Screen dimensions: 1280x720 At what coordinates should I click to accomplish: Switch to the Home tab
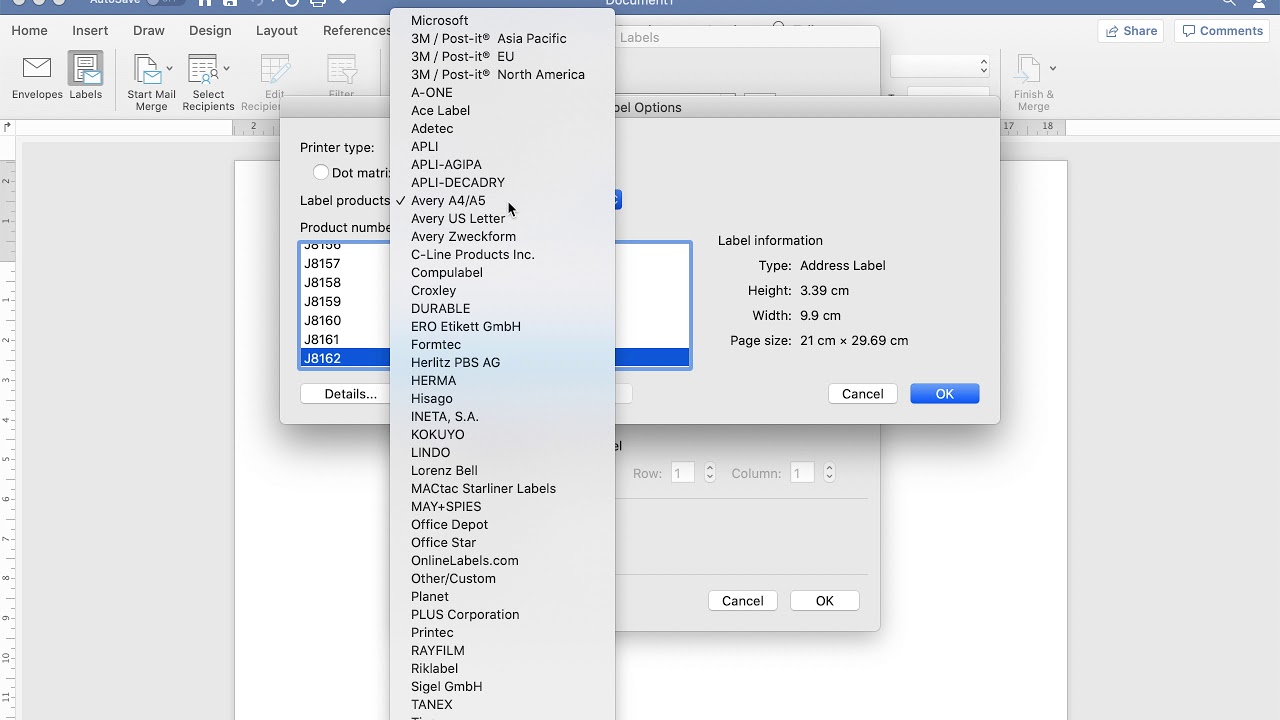(30, 31)
